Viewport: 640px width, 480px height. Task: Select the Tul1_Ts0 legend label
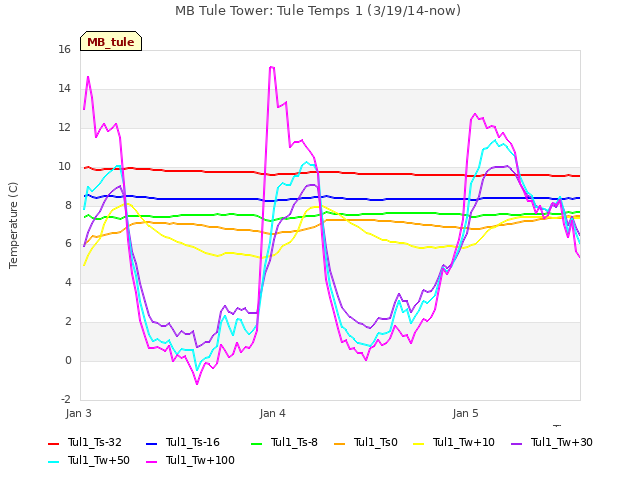pyautogui.click(x=376, y=442)
